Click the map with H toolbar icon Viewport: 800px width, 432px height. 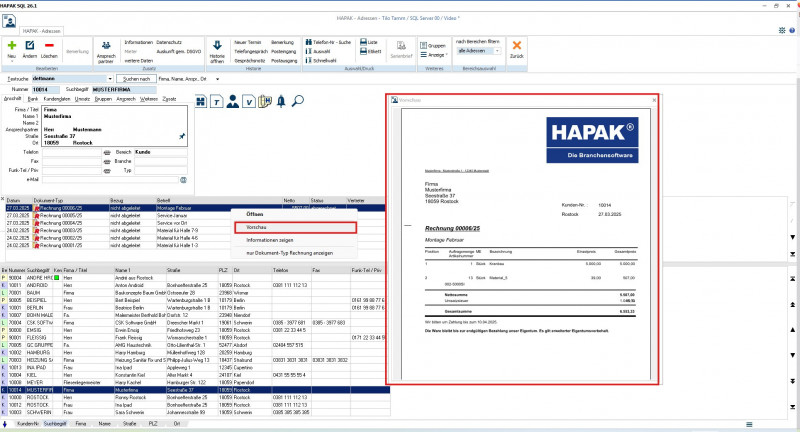265,101
